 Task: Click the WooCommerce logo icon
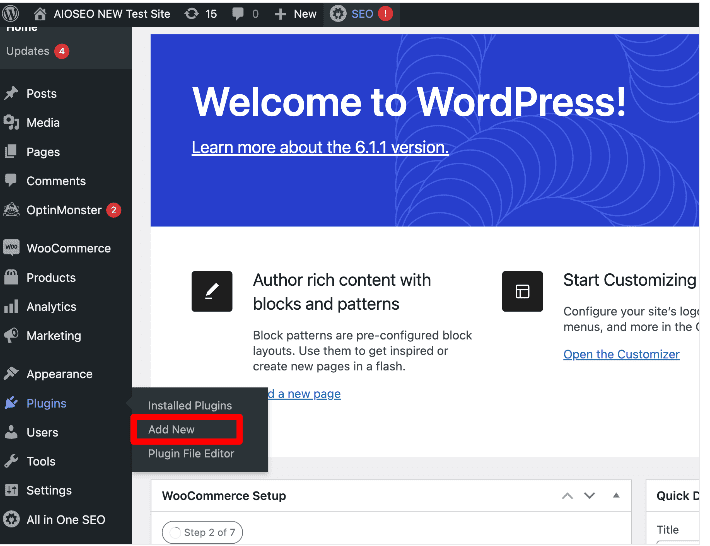tap(12, 248)
